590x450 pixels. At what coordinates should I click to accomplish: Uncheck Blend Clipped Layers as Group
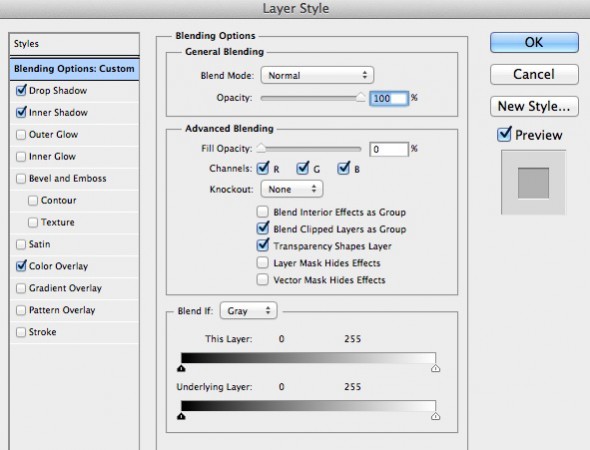coord(263,228)
